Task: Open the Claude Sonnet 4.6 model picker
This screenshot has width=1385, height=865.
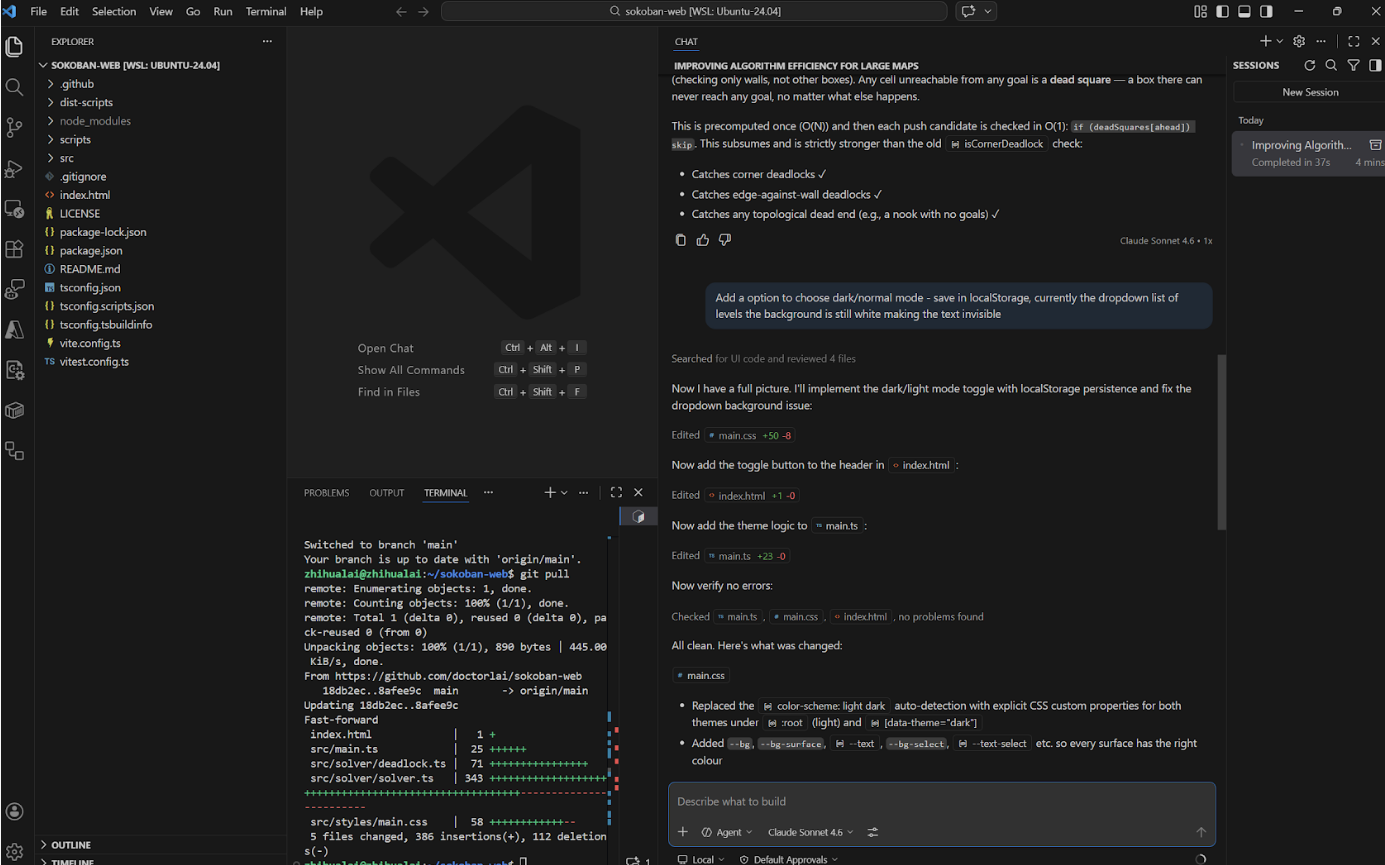Action: 811,832
